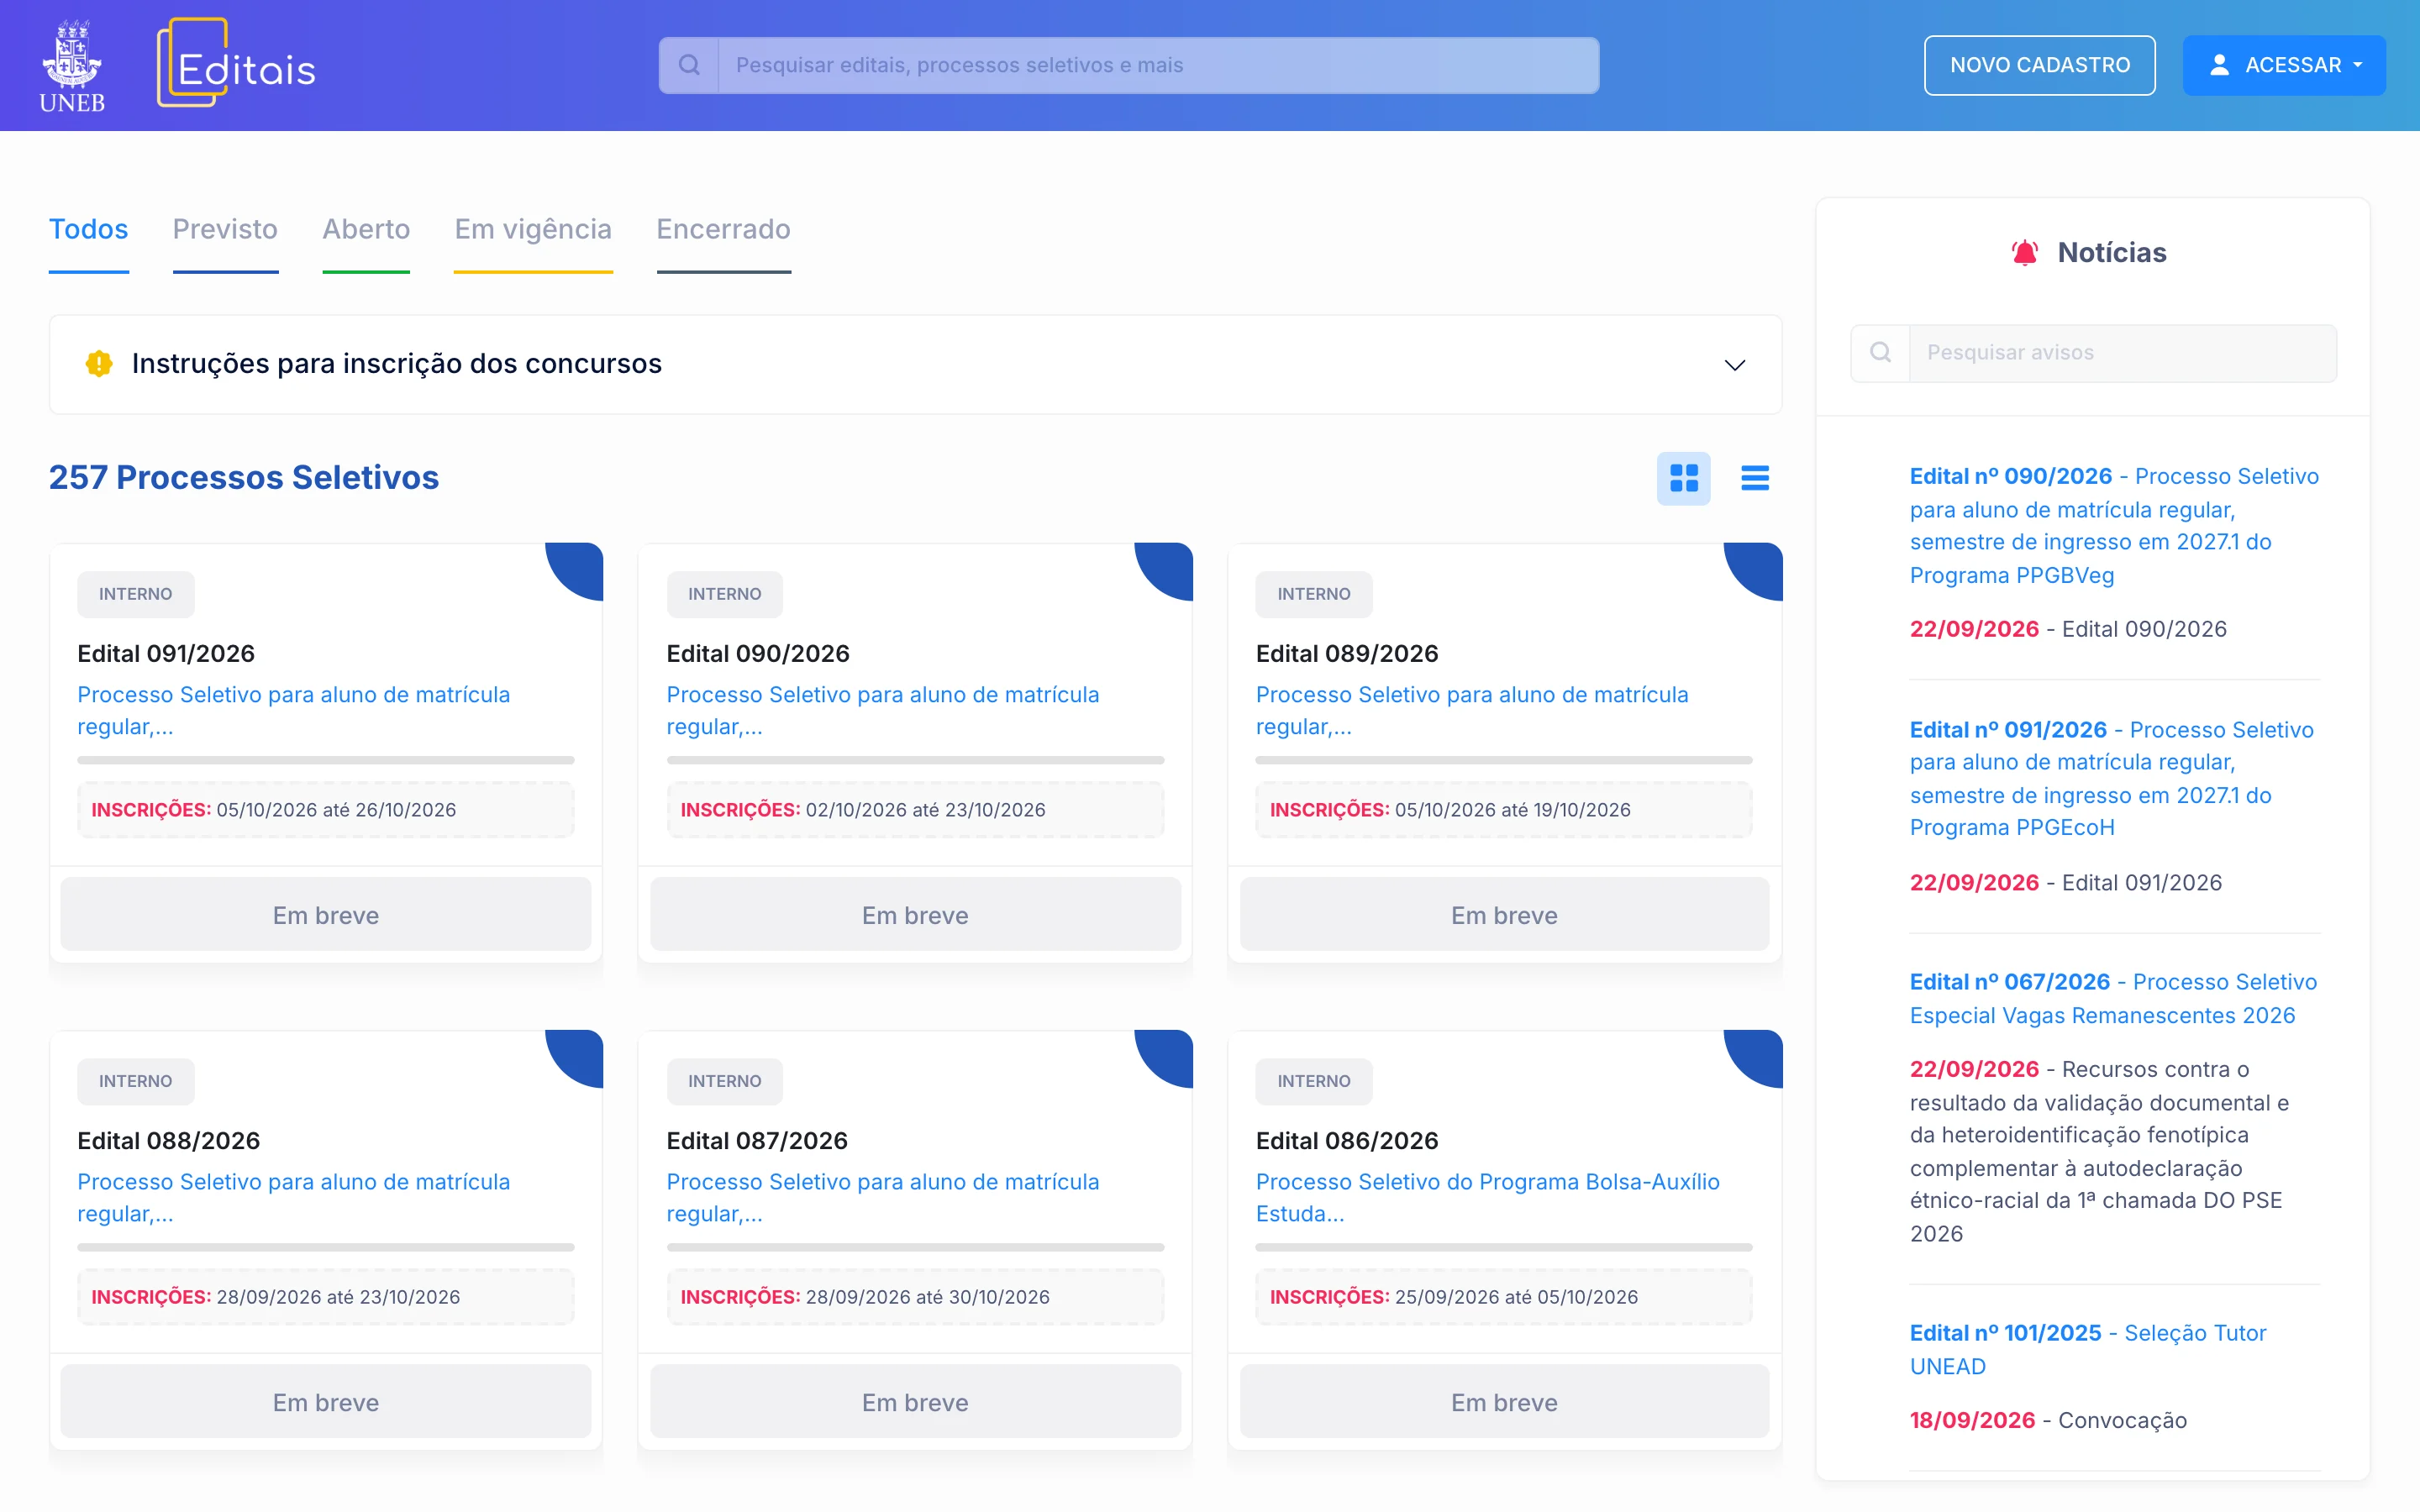The height and width of the screenshot is (1512, 2420).
Task: Open news item Edital nº 067/2026 Vagas Remanescentes
Action: pyautogui.click(x=2113, y=998)
